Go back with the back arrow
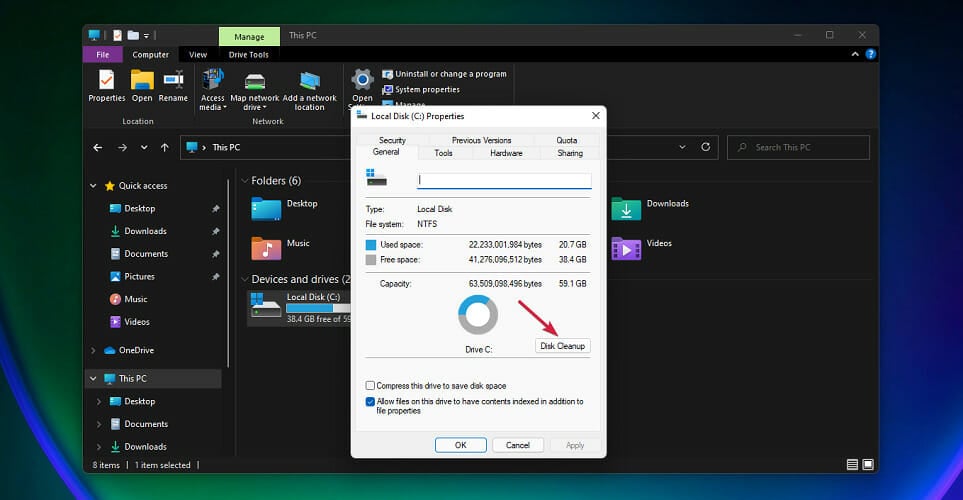Image resolution: width=963 pixels, height=500 pixels. pyautogui.click(x=98, y=147)
